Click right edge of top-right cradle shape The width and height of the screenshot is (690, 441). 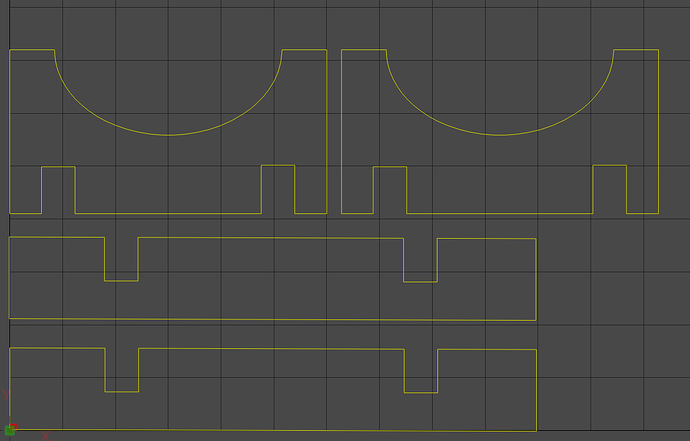pyautogui.click(x=659, y=130)
